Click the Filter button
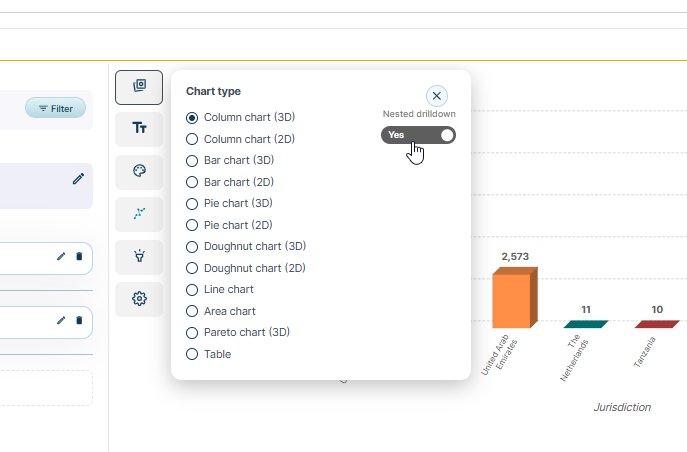 [x=56, y=108]
